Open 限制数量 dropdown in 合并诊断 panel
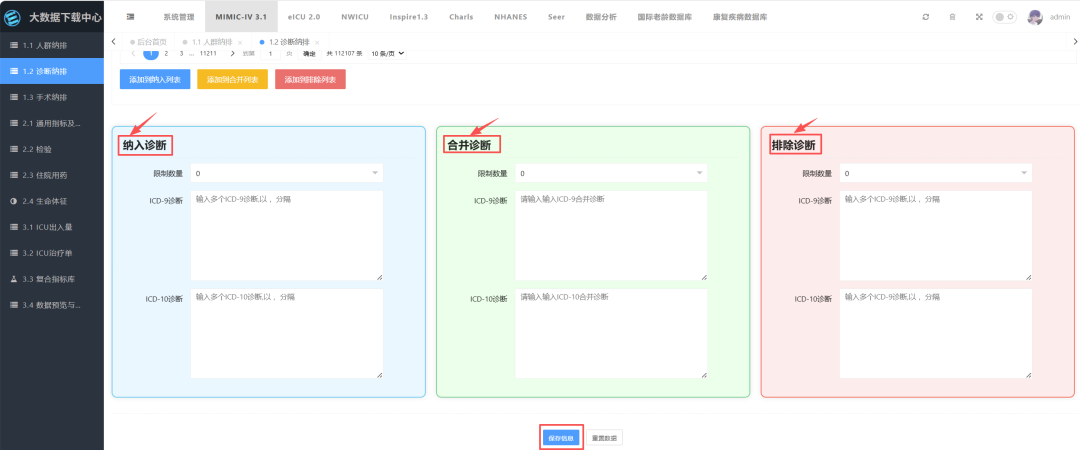 pos(611,173)
